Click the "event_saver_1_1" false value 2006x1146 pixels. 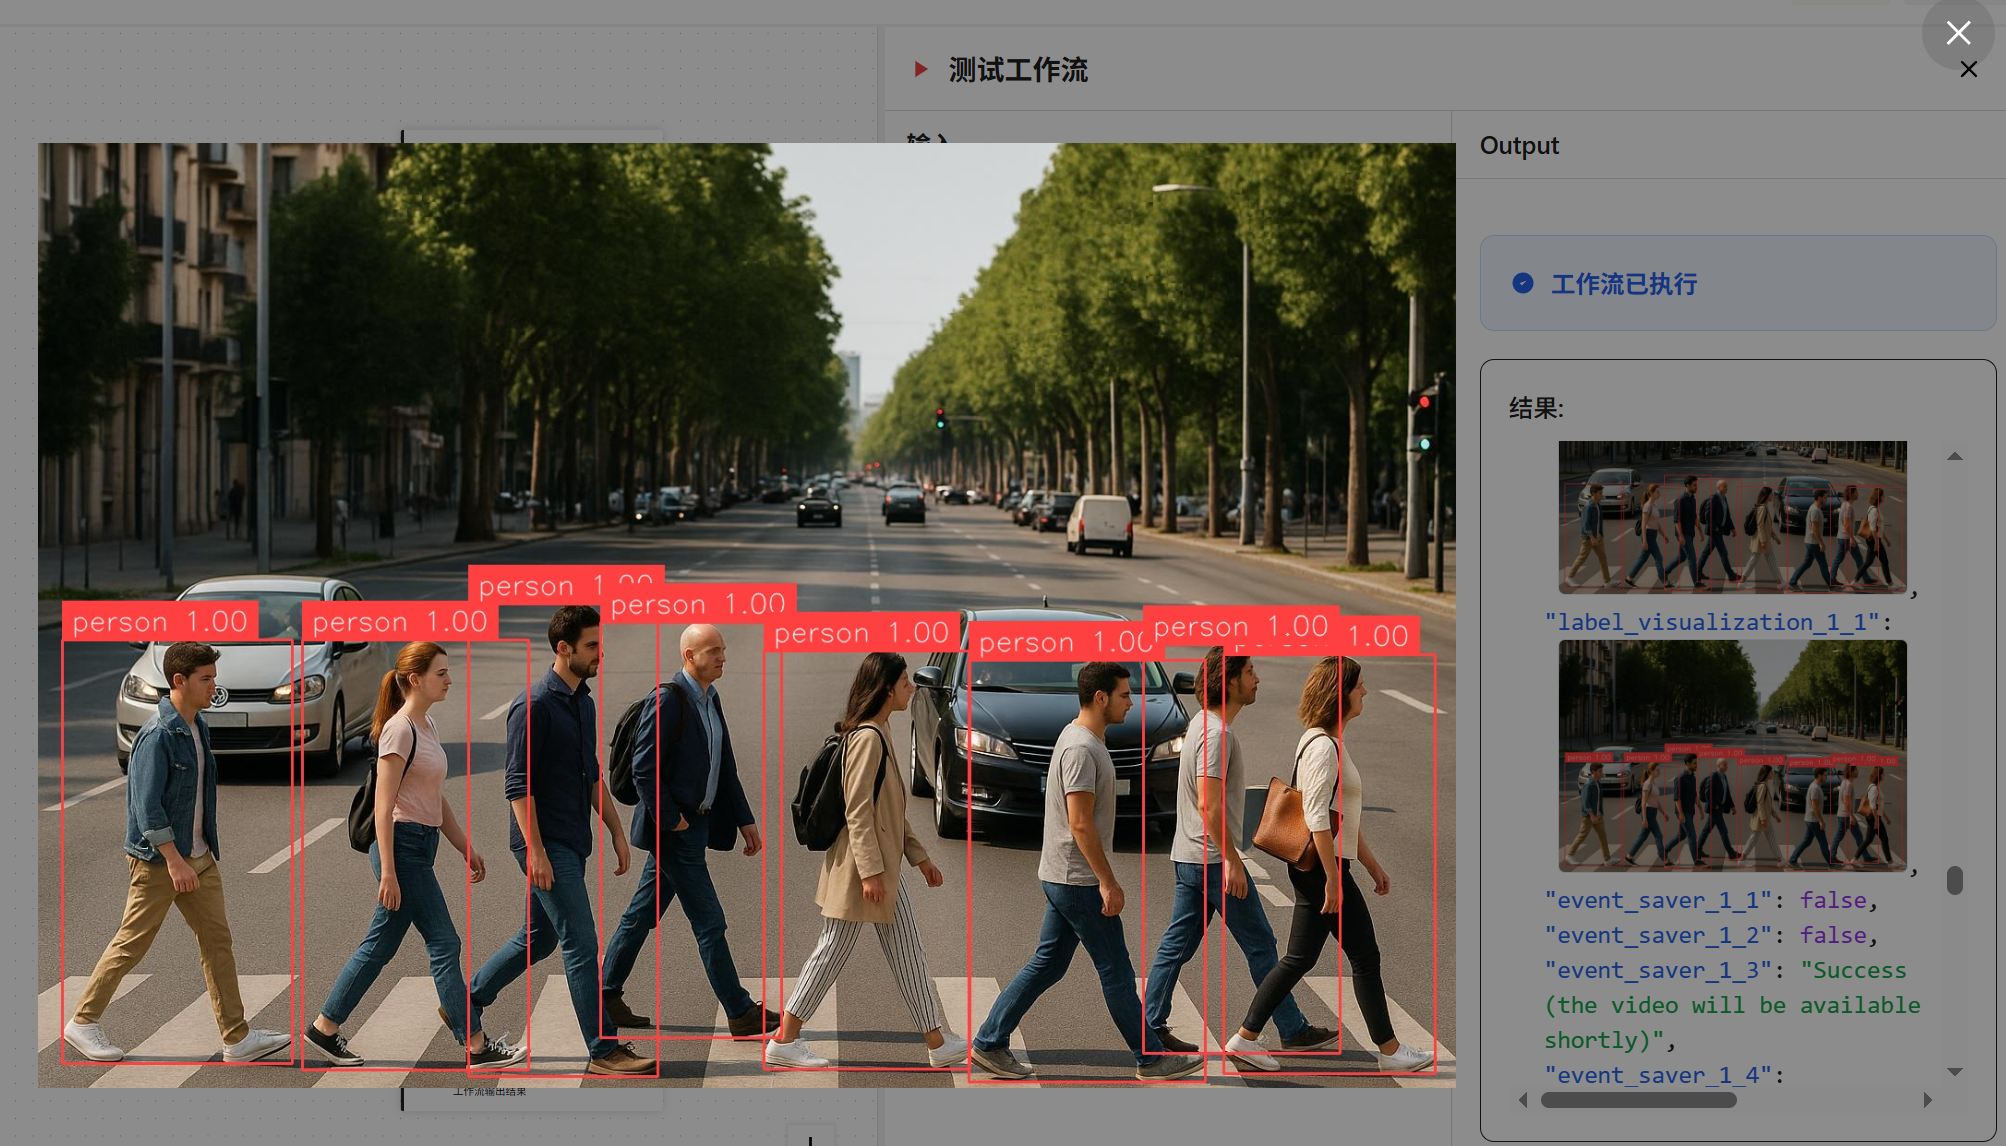point(1833,900)
